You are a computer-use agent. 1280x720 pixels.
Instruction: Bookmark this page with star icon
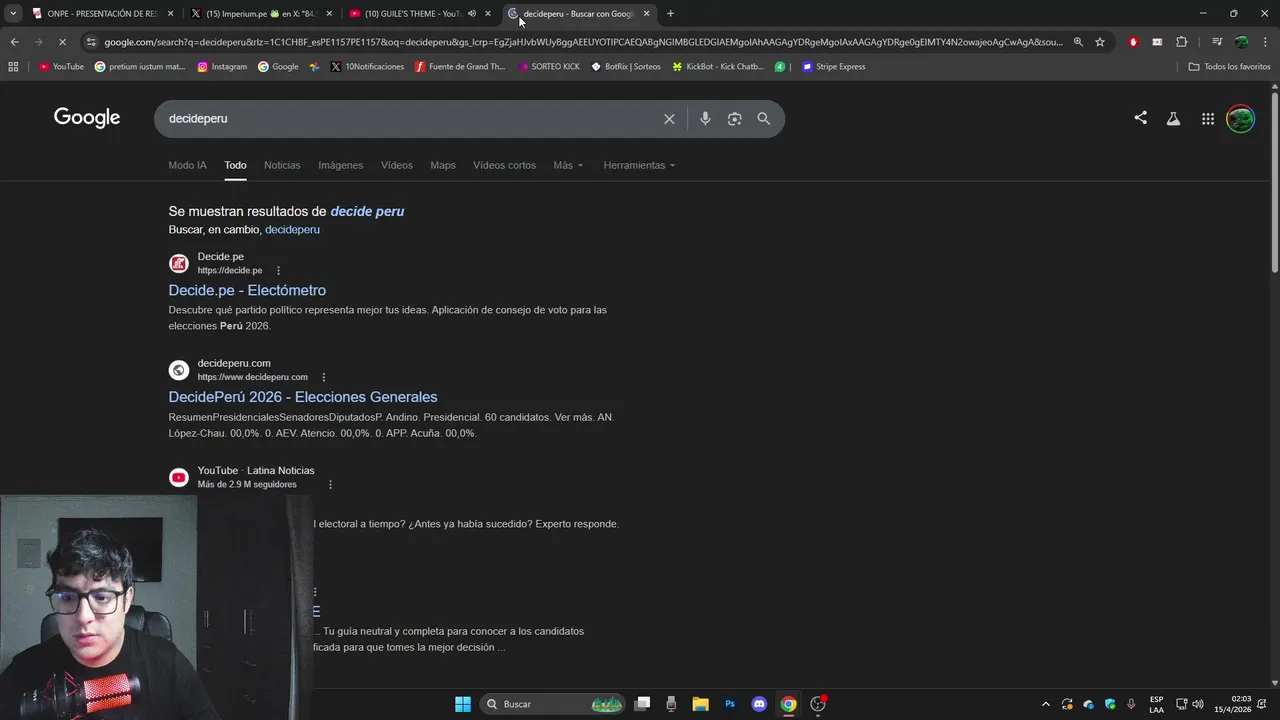(1100, 42)
